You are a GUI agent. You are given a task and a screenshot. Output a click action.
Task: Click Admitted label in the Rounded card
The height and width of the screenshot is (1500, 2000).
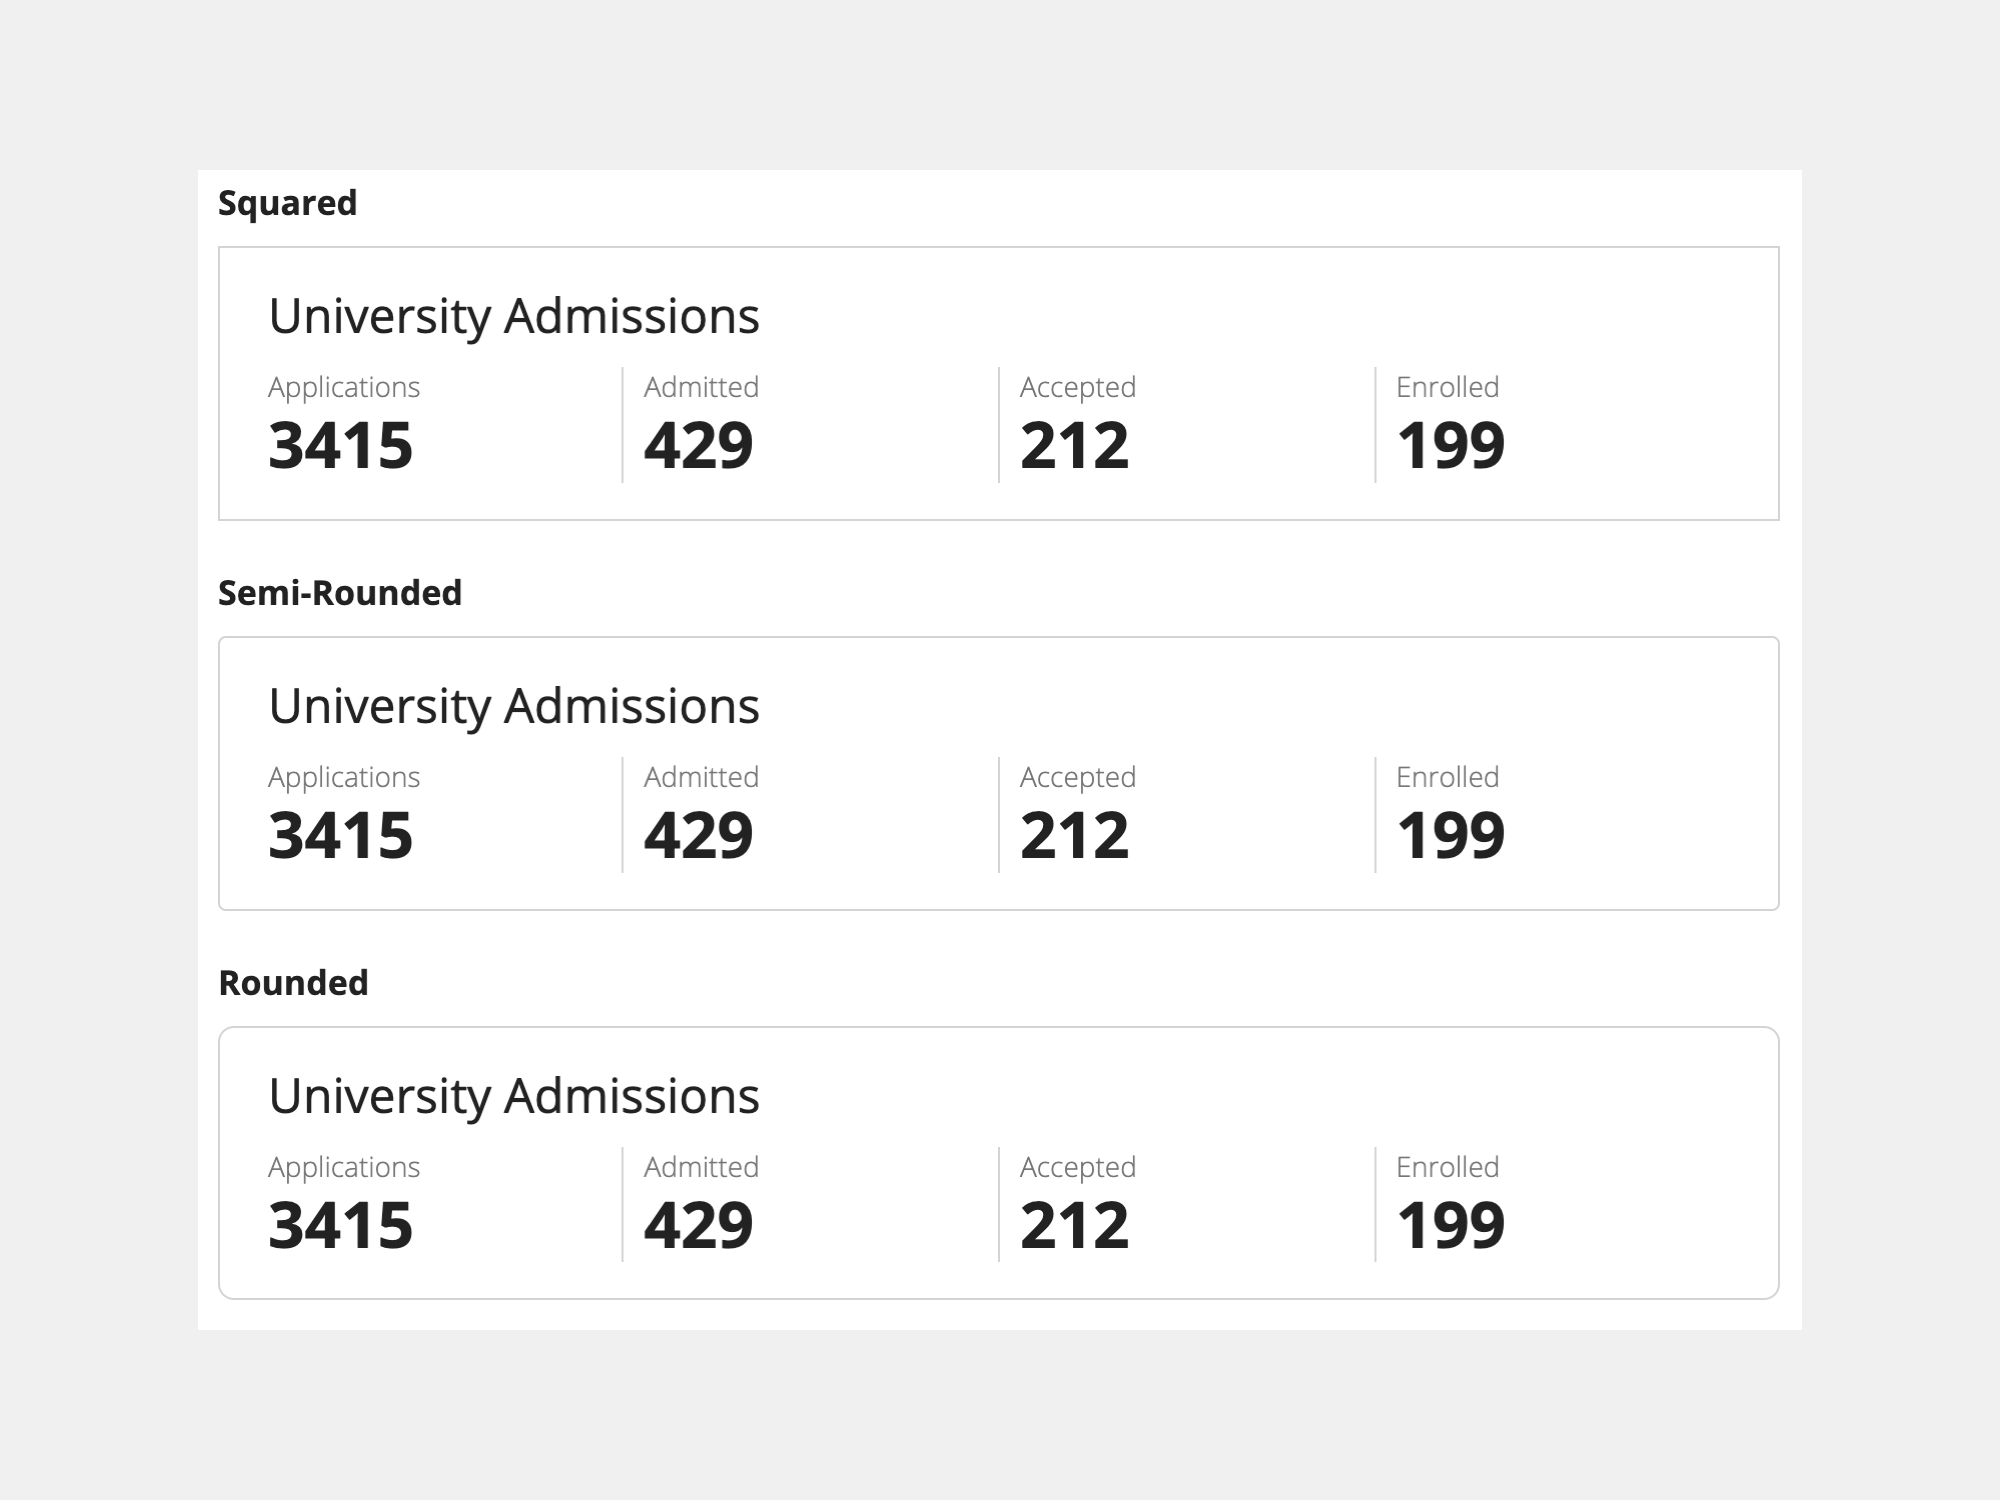[701, 1167]
